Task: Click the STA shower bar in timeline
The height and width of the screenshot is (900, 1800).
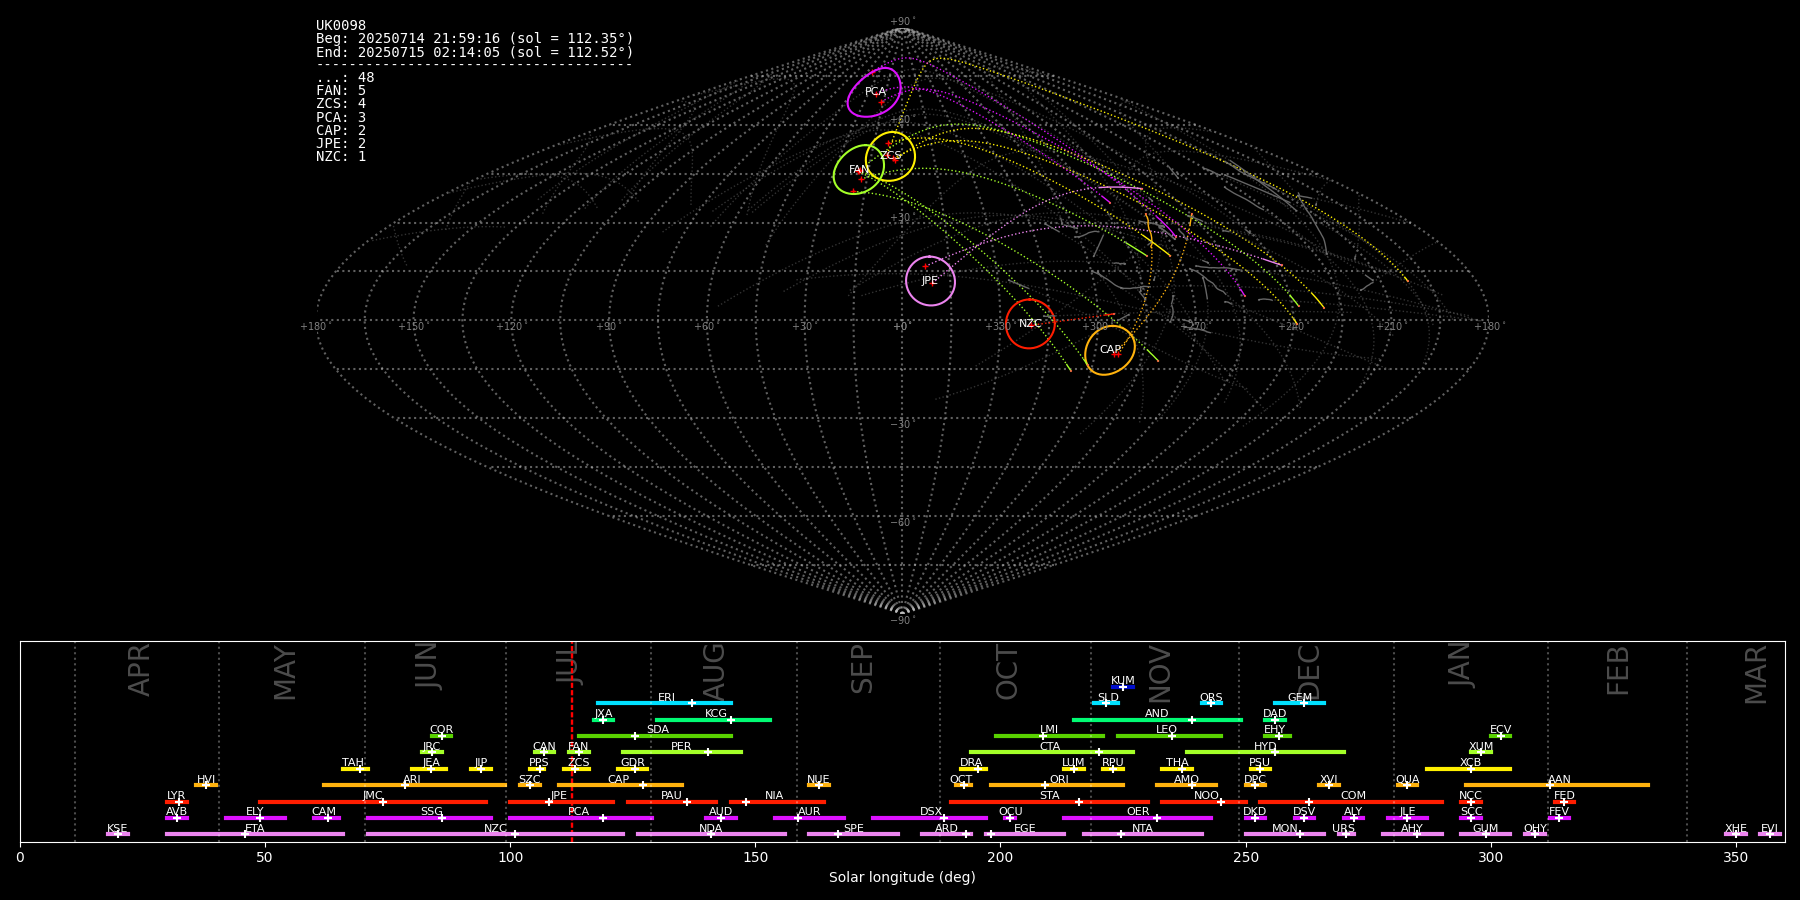Action: pos(1049,801)
